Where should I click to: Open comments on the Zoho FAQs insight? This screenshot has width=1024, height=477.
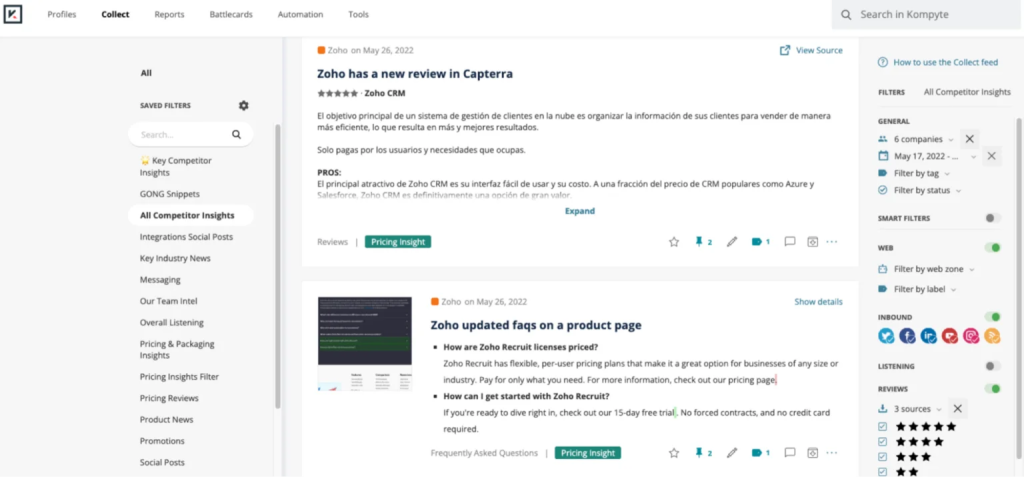click(790, 453)
